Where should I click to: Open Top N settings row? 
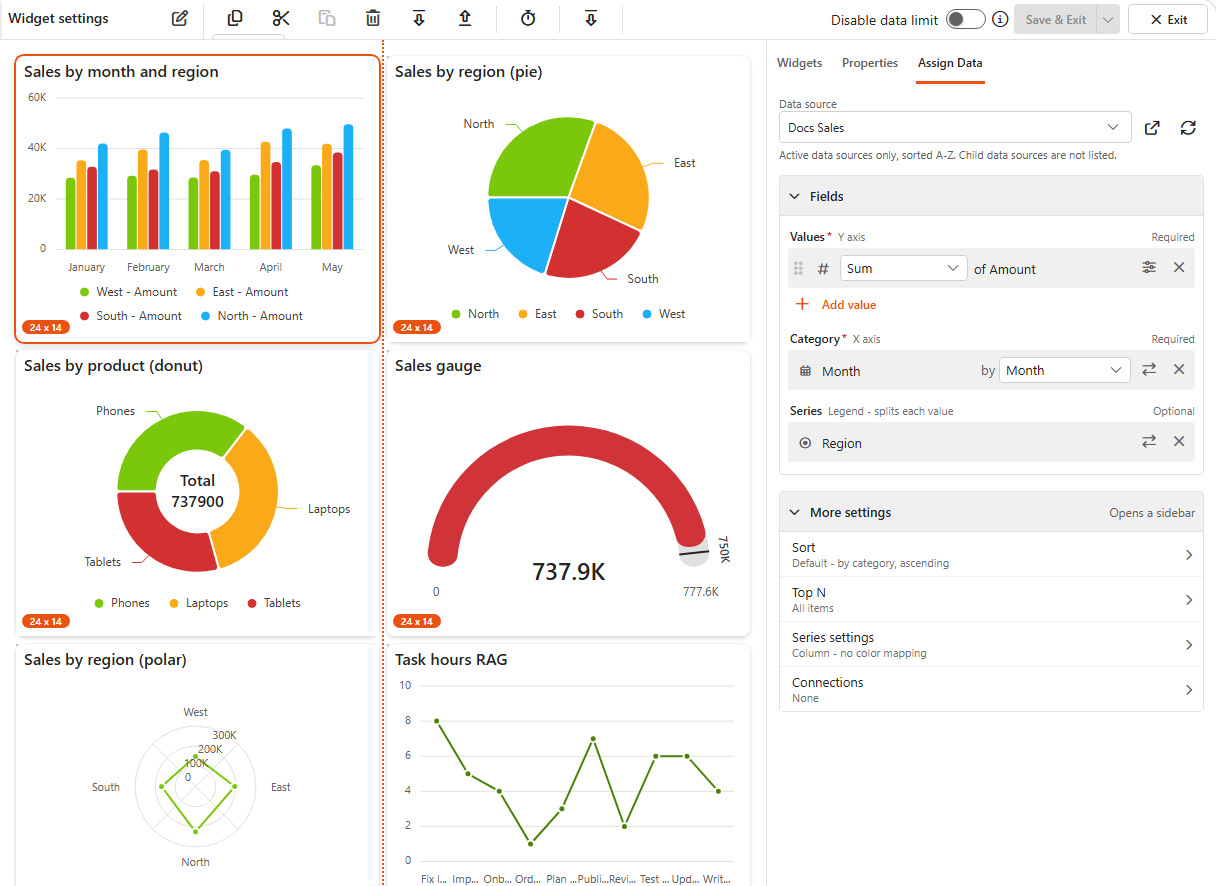pyautogui.click(x=991, y=600)
